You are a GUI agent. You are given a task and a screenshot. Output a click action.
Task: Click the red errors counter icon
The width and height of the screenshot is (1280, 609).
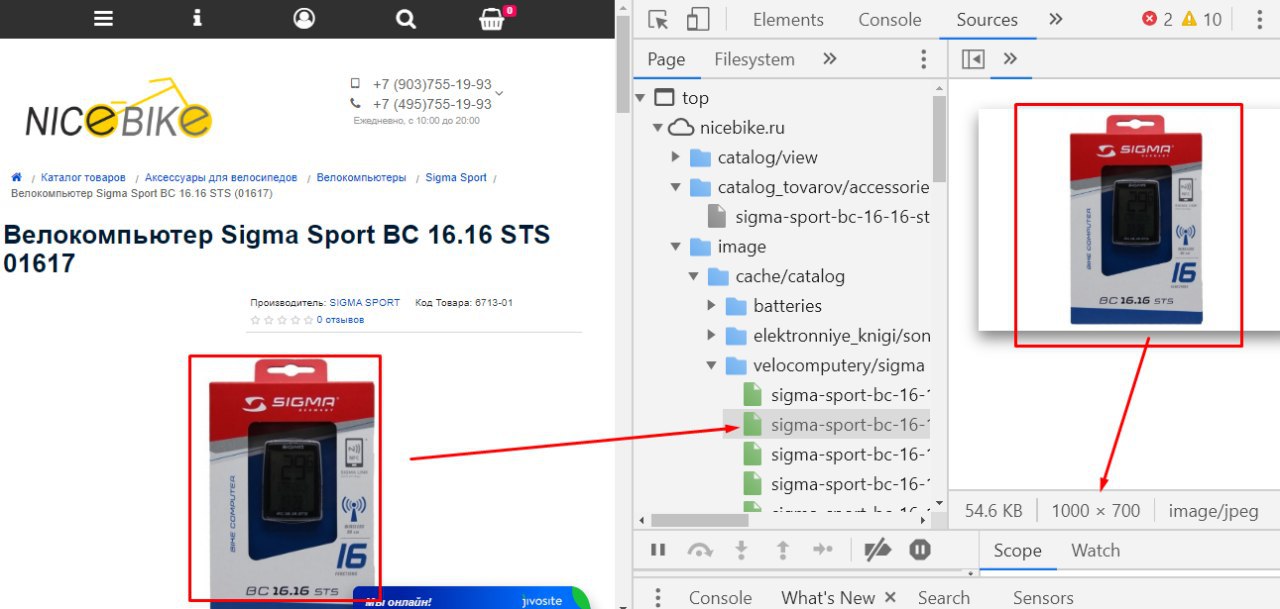pyautogui.click(x=1150, y=19)
